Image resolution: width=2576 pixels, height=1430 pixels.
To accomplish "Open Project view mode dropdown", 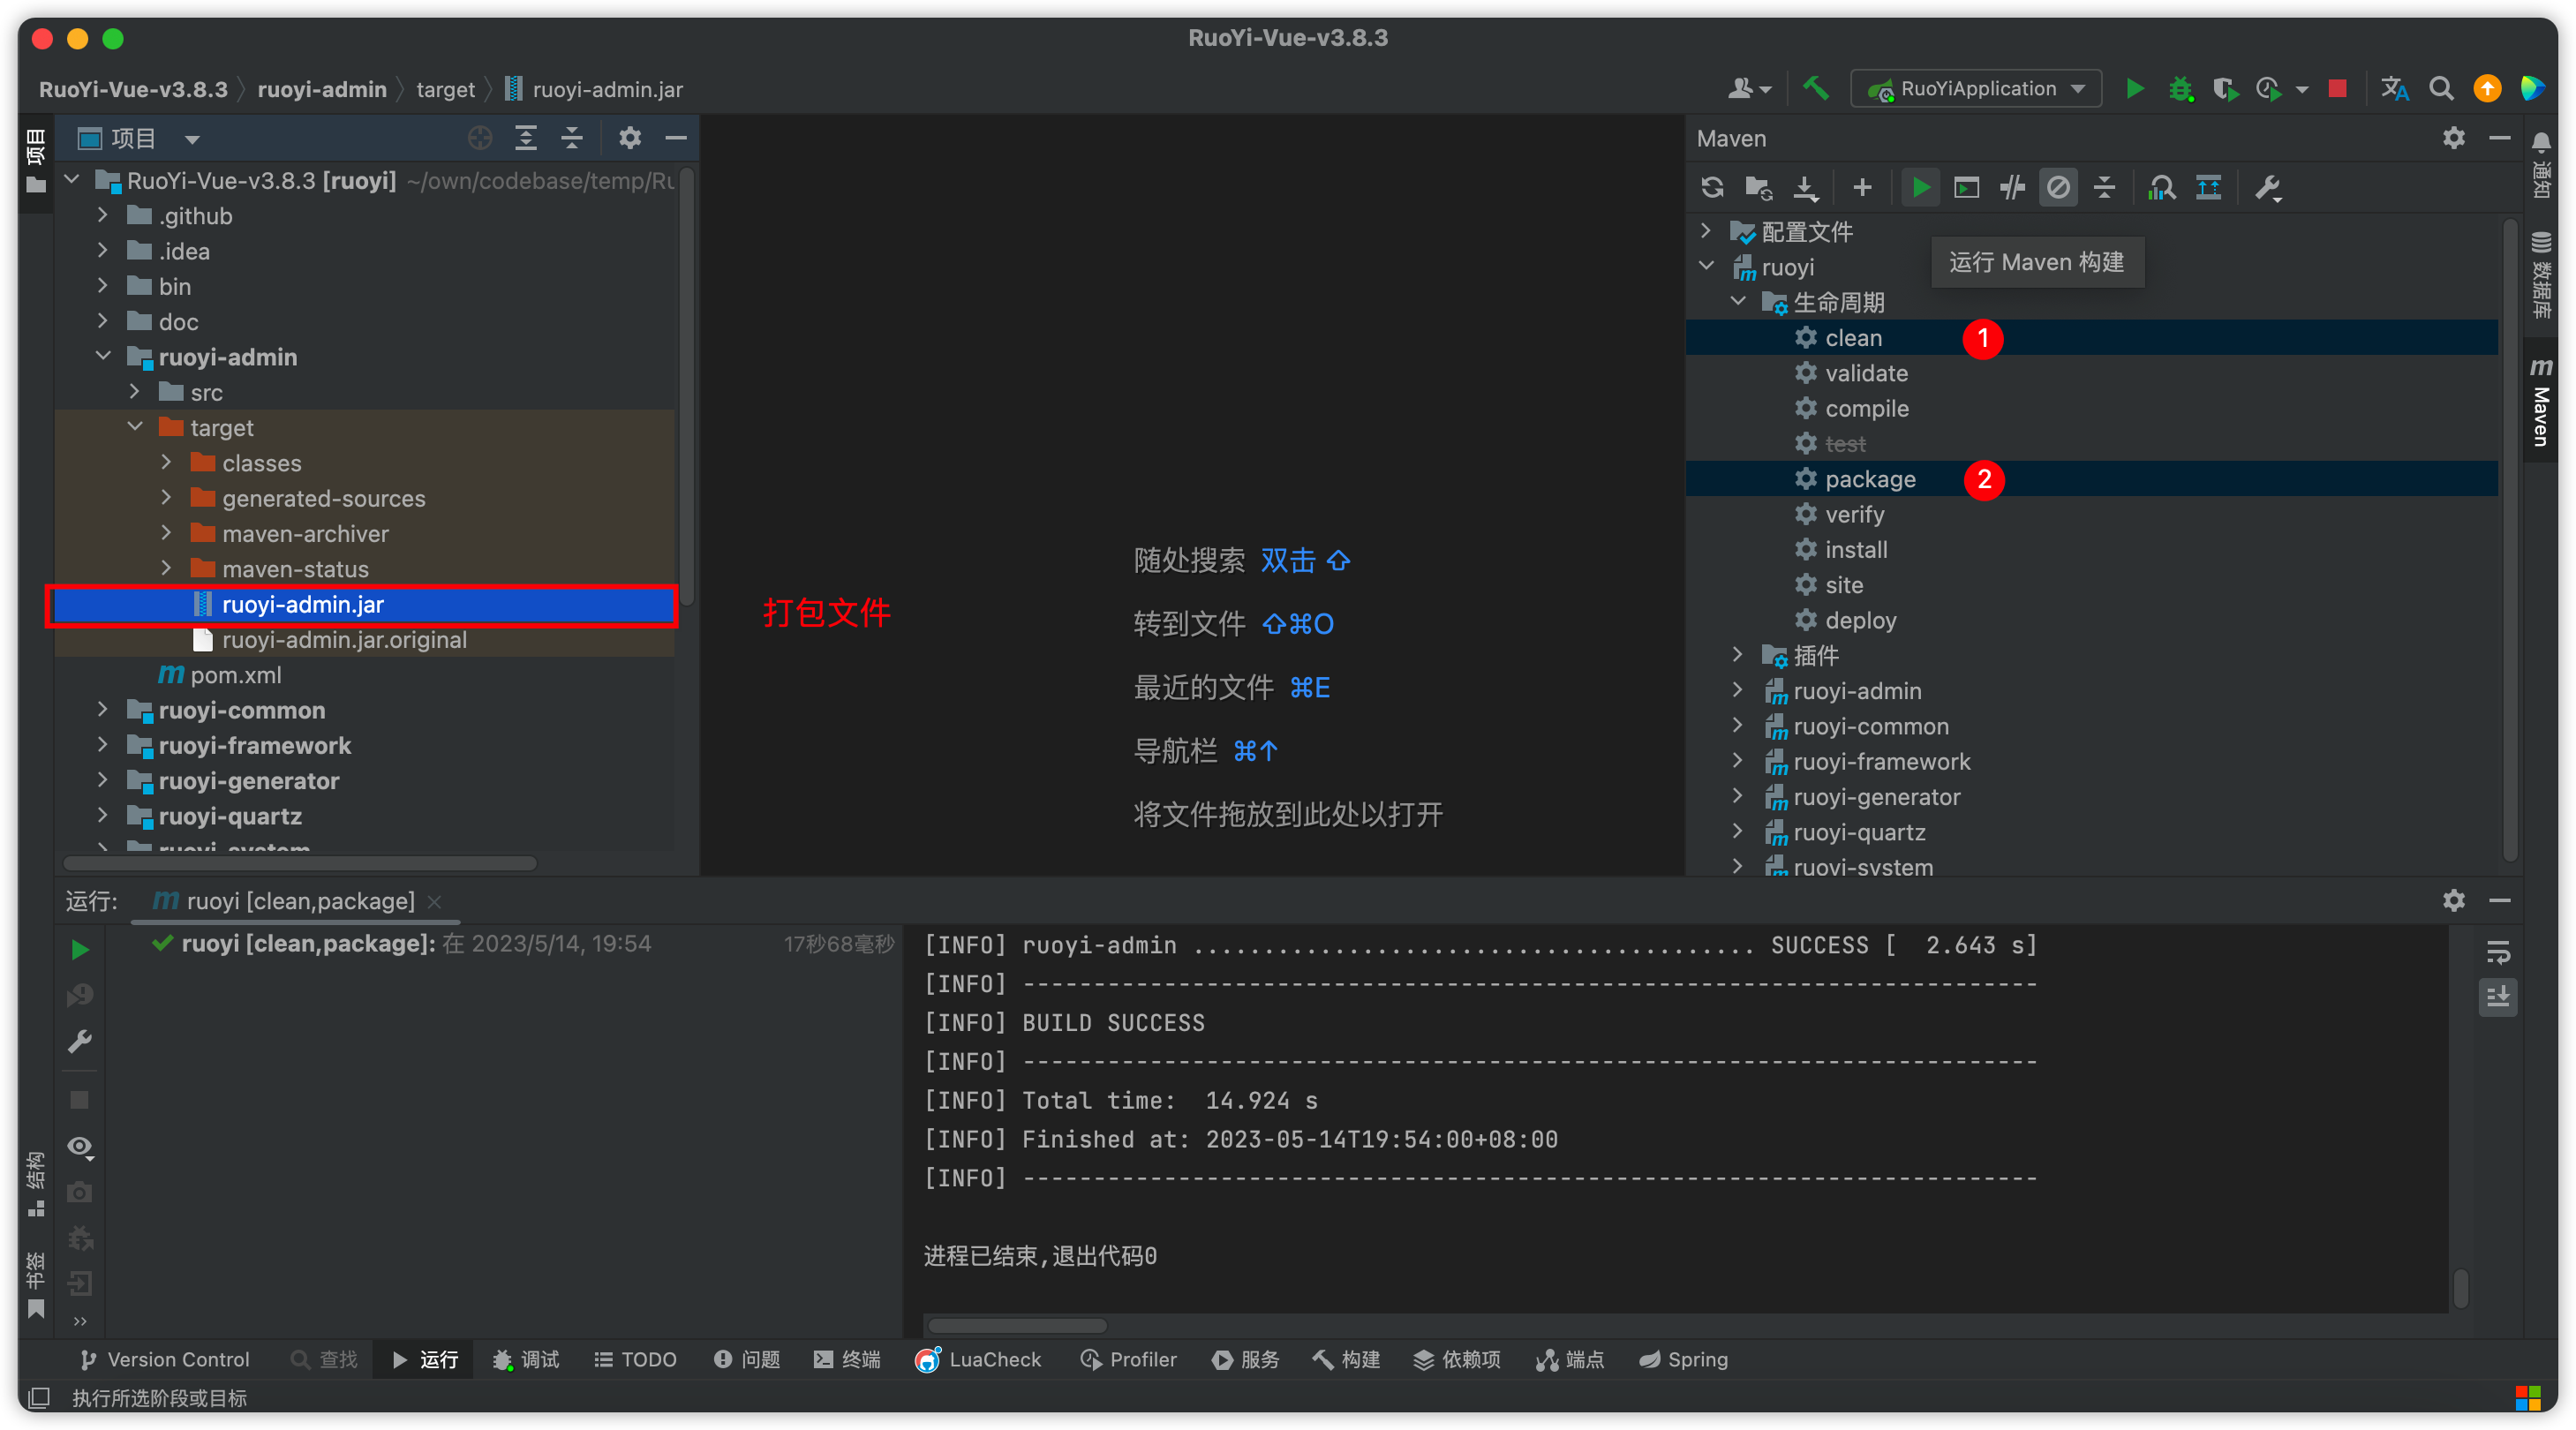I will 193,139.
